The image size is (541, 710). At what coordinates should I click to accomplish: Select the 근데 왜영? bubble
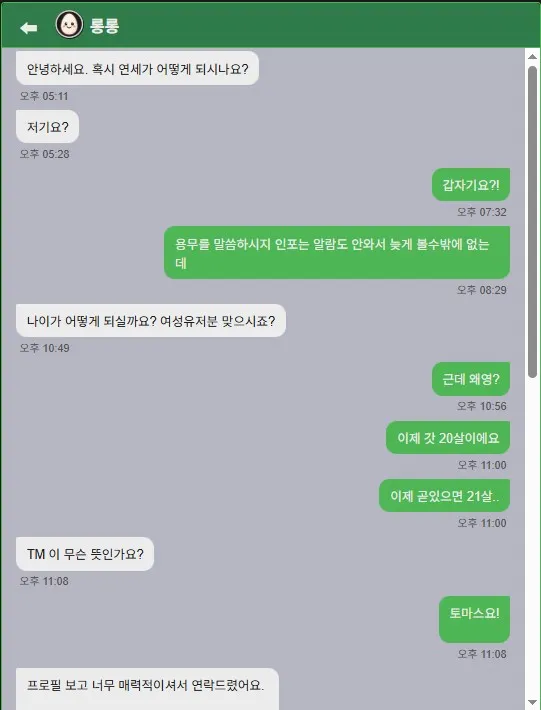(471, 379)
